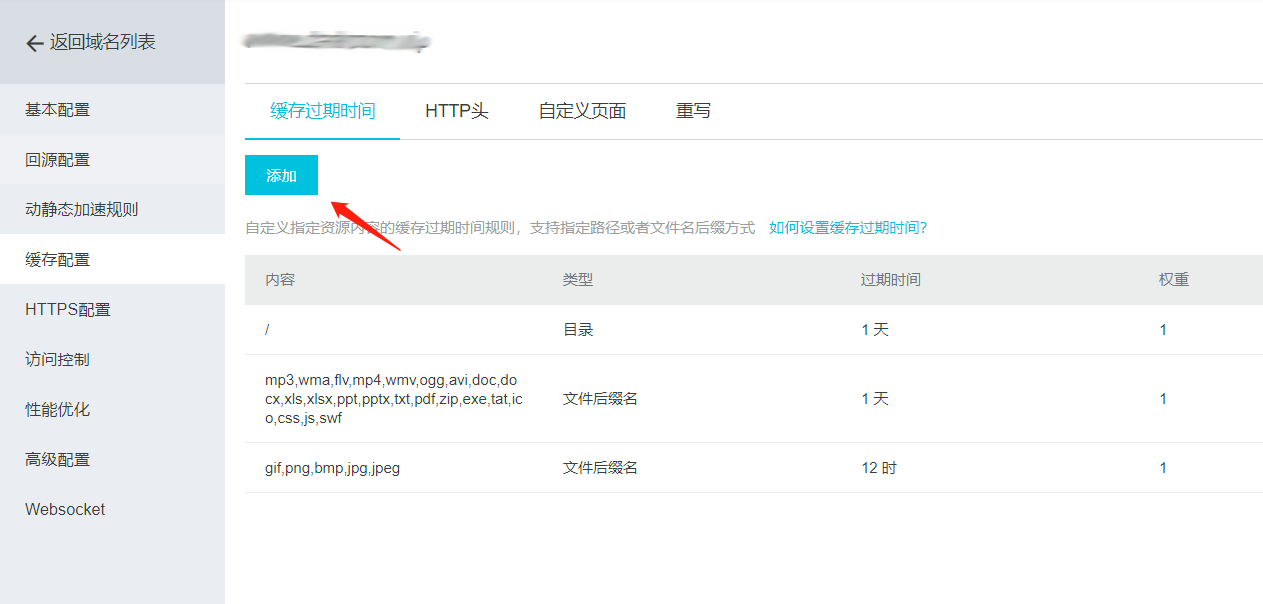Switch to the 缓存过期时间 tab
The height and width of the screenshot is (604, 1263).
pos(322,111)
